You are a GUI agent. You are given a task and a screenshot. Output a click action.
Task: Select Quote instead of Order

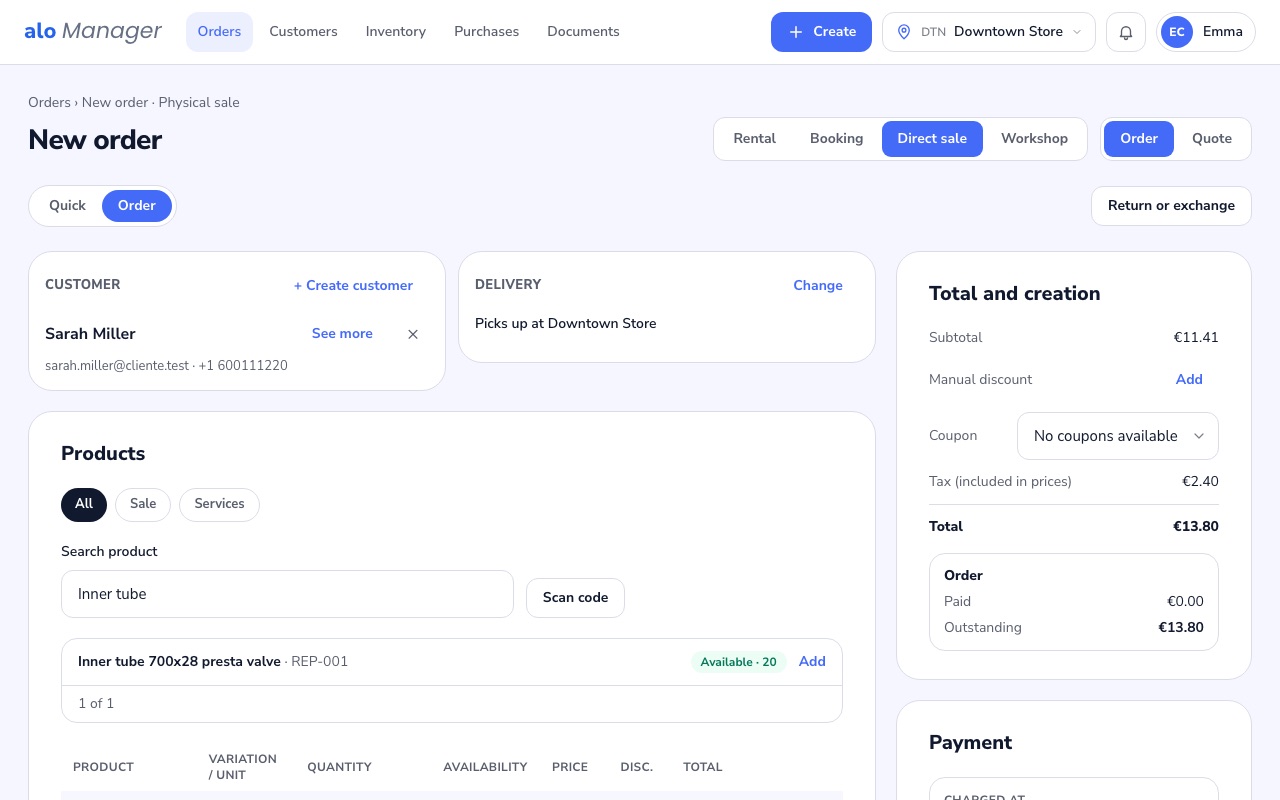click(x=1212, y=139)
